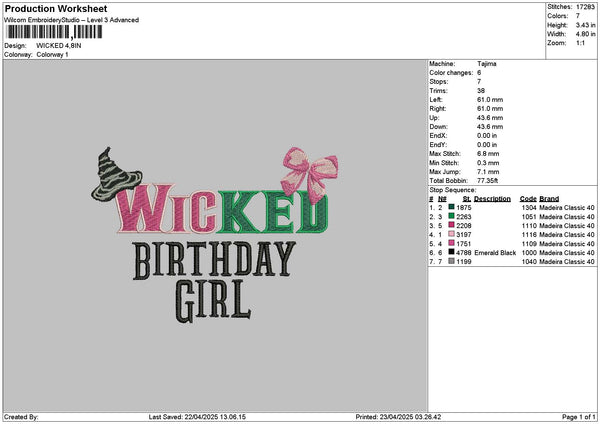Click the 'Page 1 of 1' footer text
This screenshot has height=424, width=600.
click(x=579, y=417)
